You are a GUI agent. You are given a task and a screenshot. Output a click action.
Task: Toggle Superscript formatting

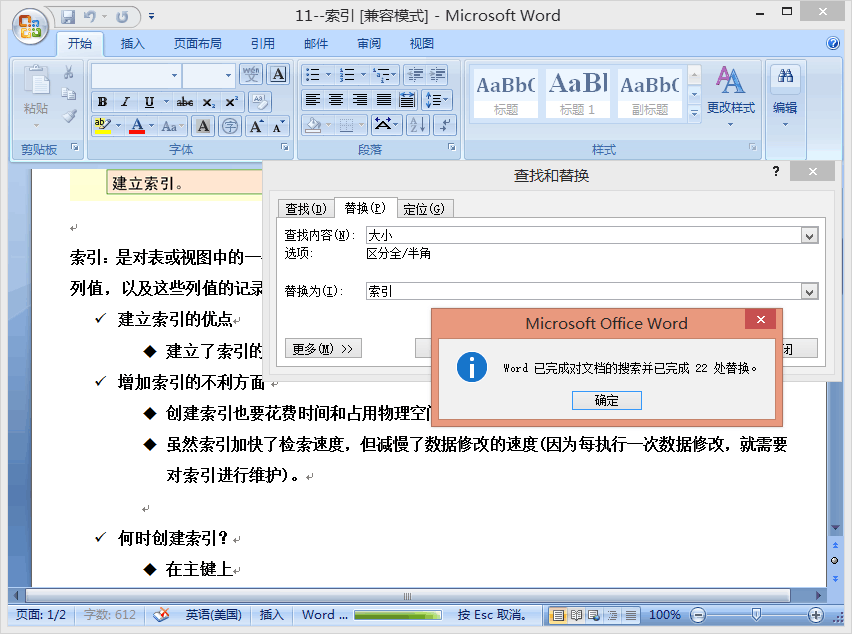pyautogui.click(x=231, y=102)
